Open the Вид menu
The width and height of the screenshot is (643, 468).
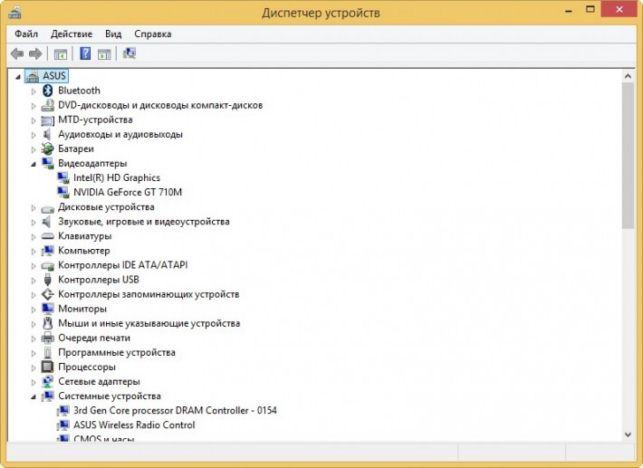pyautogui.click(x=113, y=34)
